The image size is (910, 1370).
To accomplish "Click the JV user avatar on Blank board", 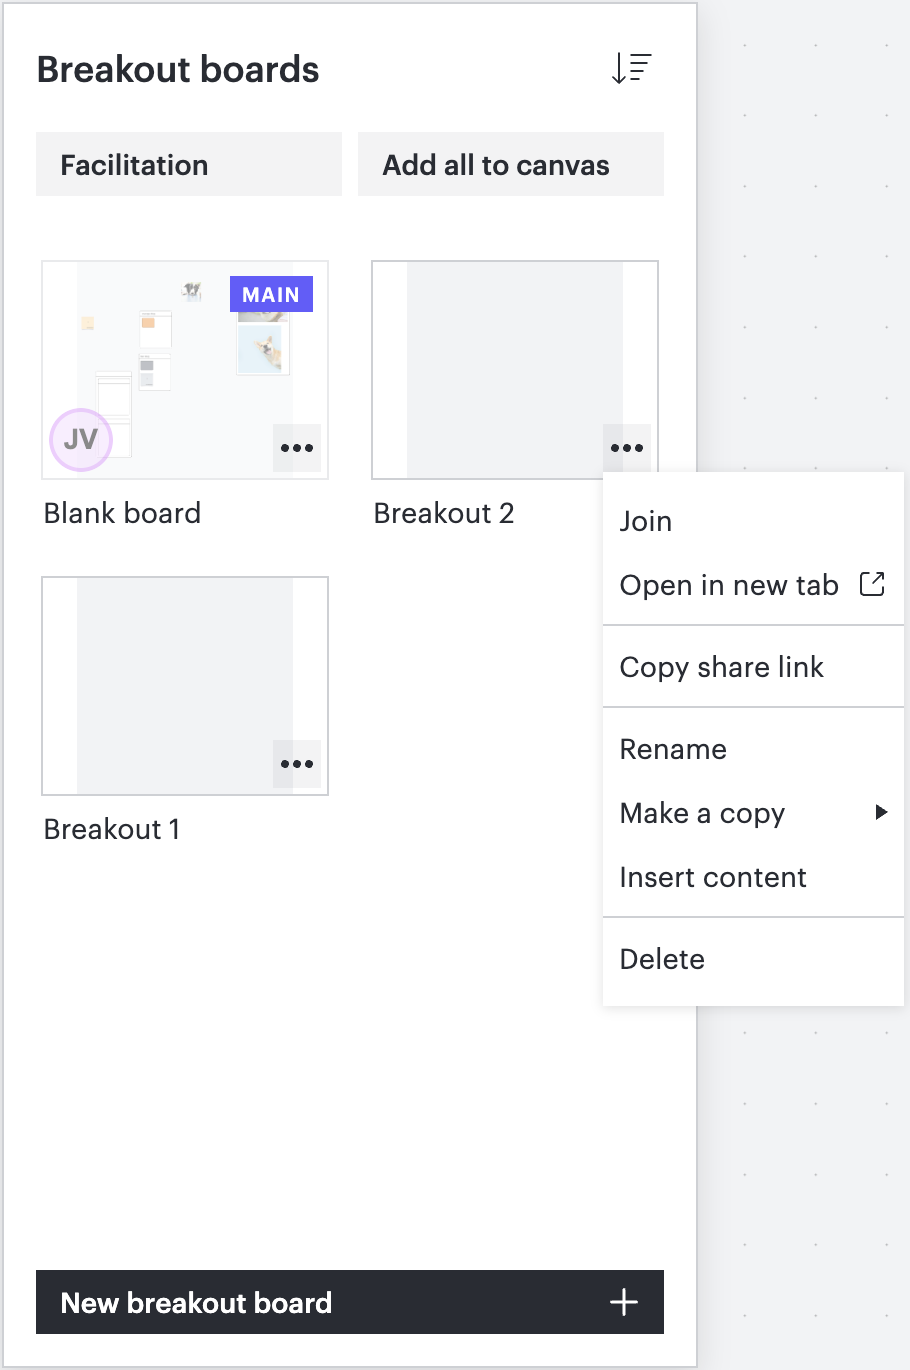I will [81, 439].
